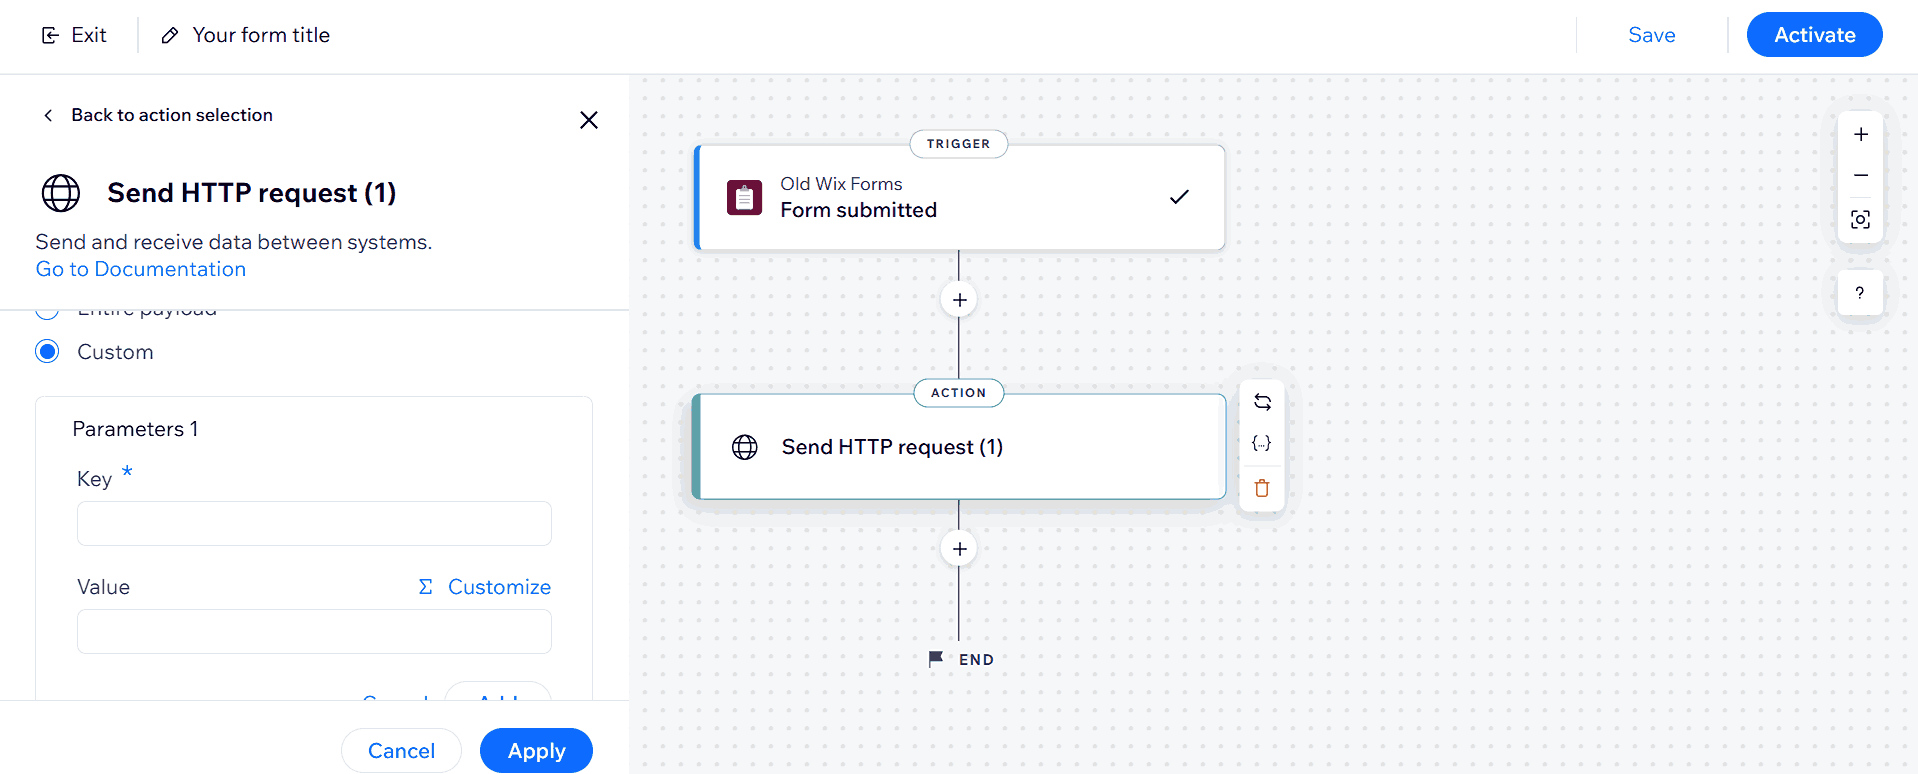
Task: Edit form title with pencil icon
Action: point(170,36)
